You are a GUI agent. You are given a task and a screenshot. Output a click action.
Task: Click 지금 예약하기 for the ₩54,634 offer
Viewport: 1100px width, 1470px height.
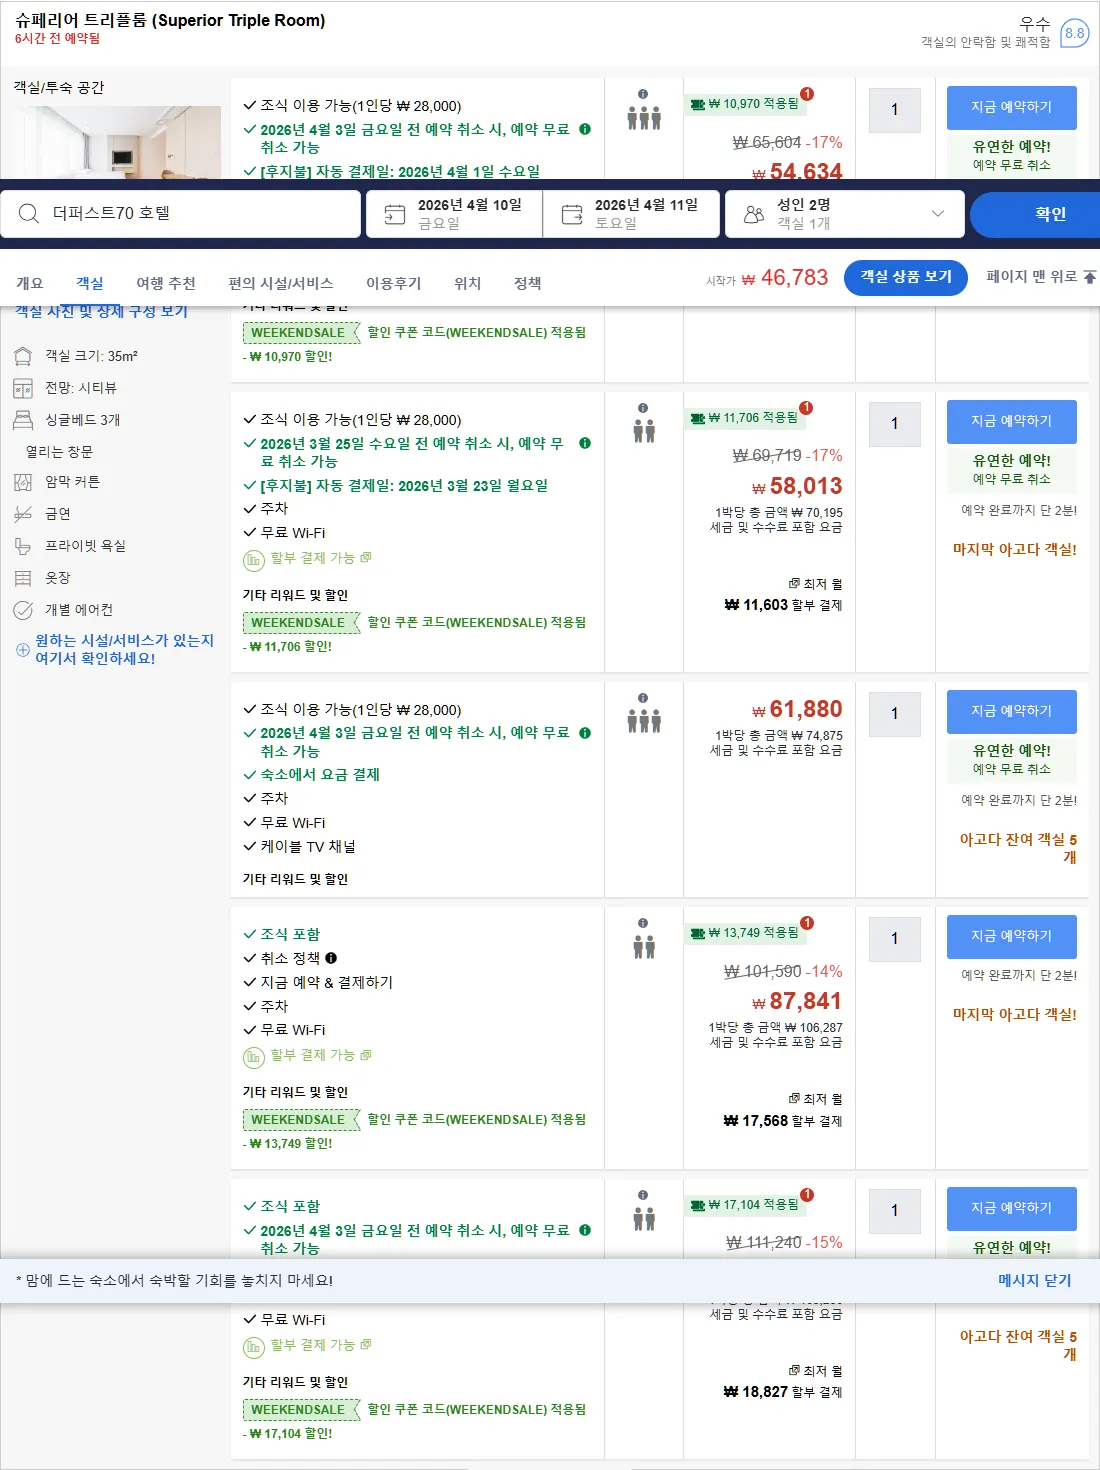click(1012, 107)
